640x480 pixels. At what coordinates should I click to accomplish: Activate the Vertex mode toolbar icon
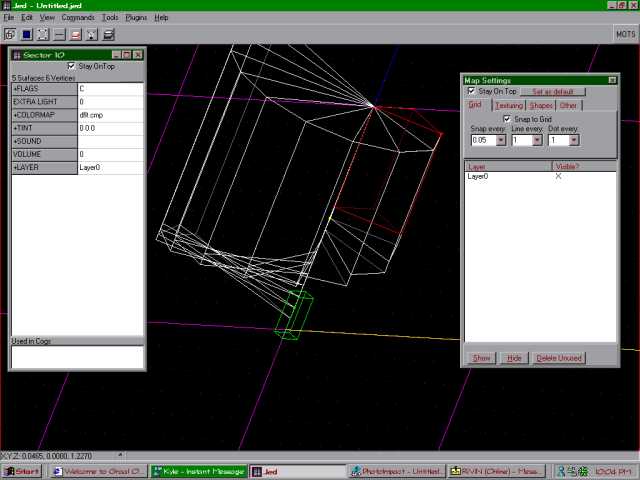pos(43,35)
